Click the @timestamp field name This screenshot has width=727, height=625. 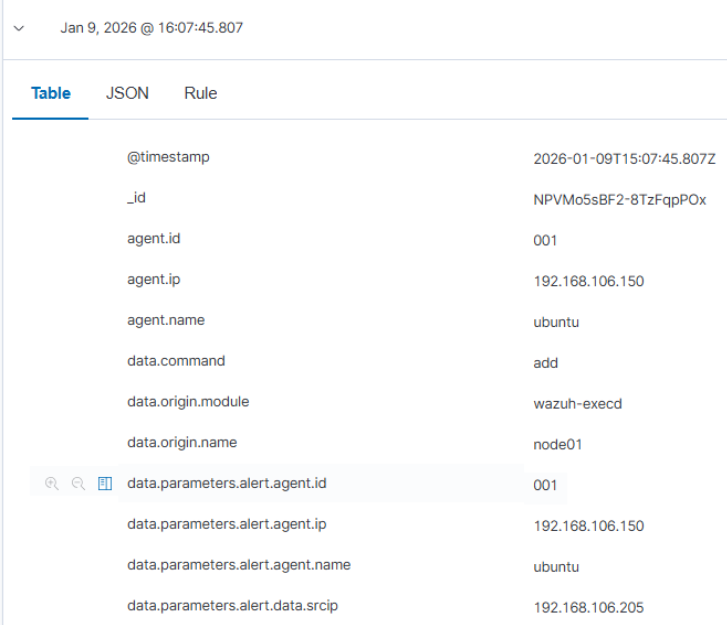(x=168, y=157)
